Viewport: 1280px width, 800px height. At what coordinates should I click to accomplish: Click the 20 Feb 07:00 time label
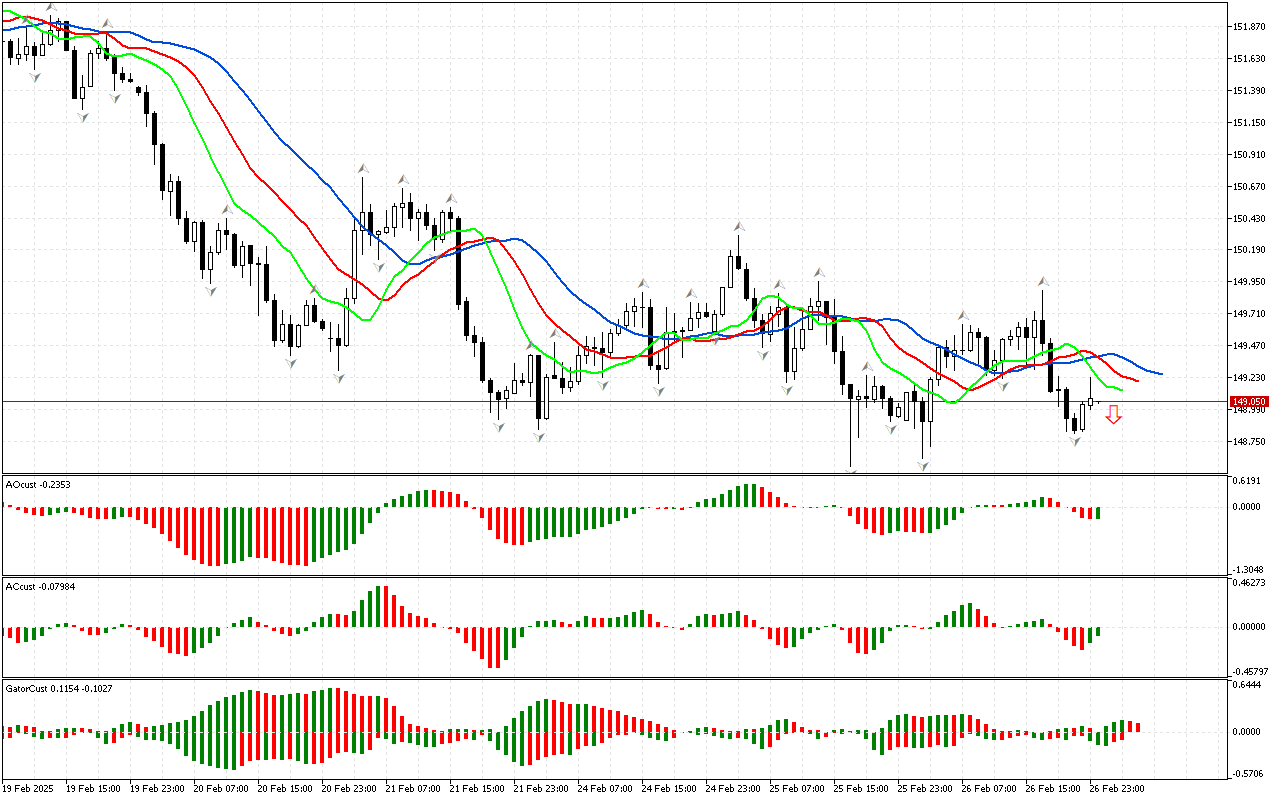[x=221, y=789]
